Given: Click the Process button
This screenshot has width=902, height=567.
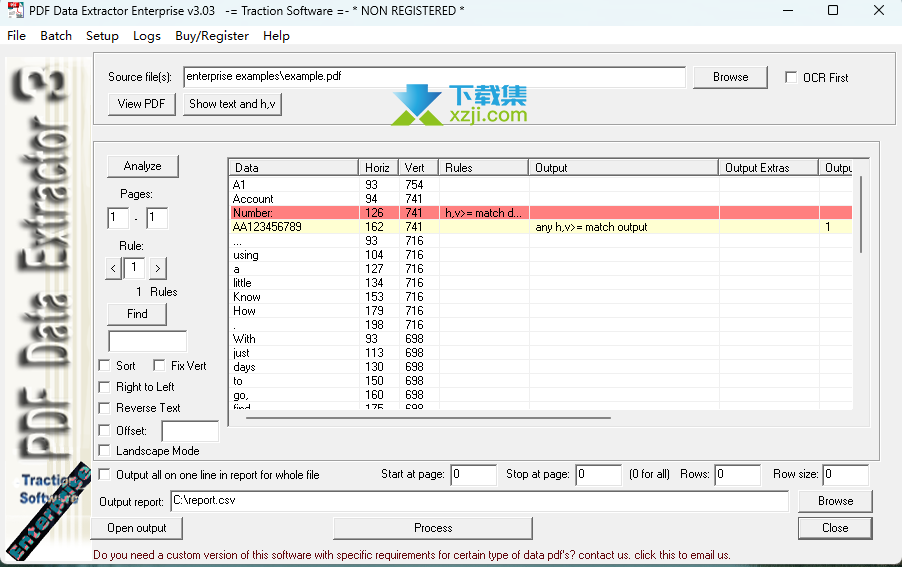Looking at the screenshot, I should click(x=433, y=528).
